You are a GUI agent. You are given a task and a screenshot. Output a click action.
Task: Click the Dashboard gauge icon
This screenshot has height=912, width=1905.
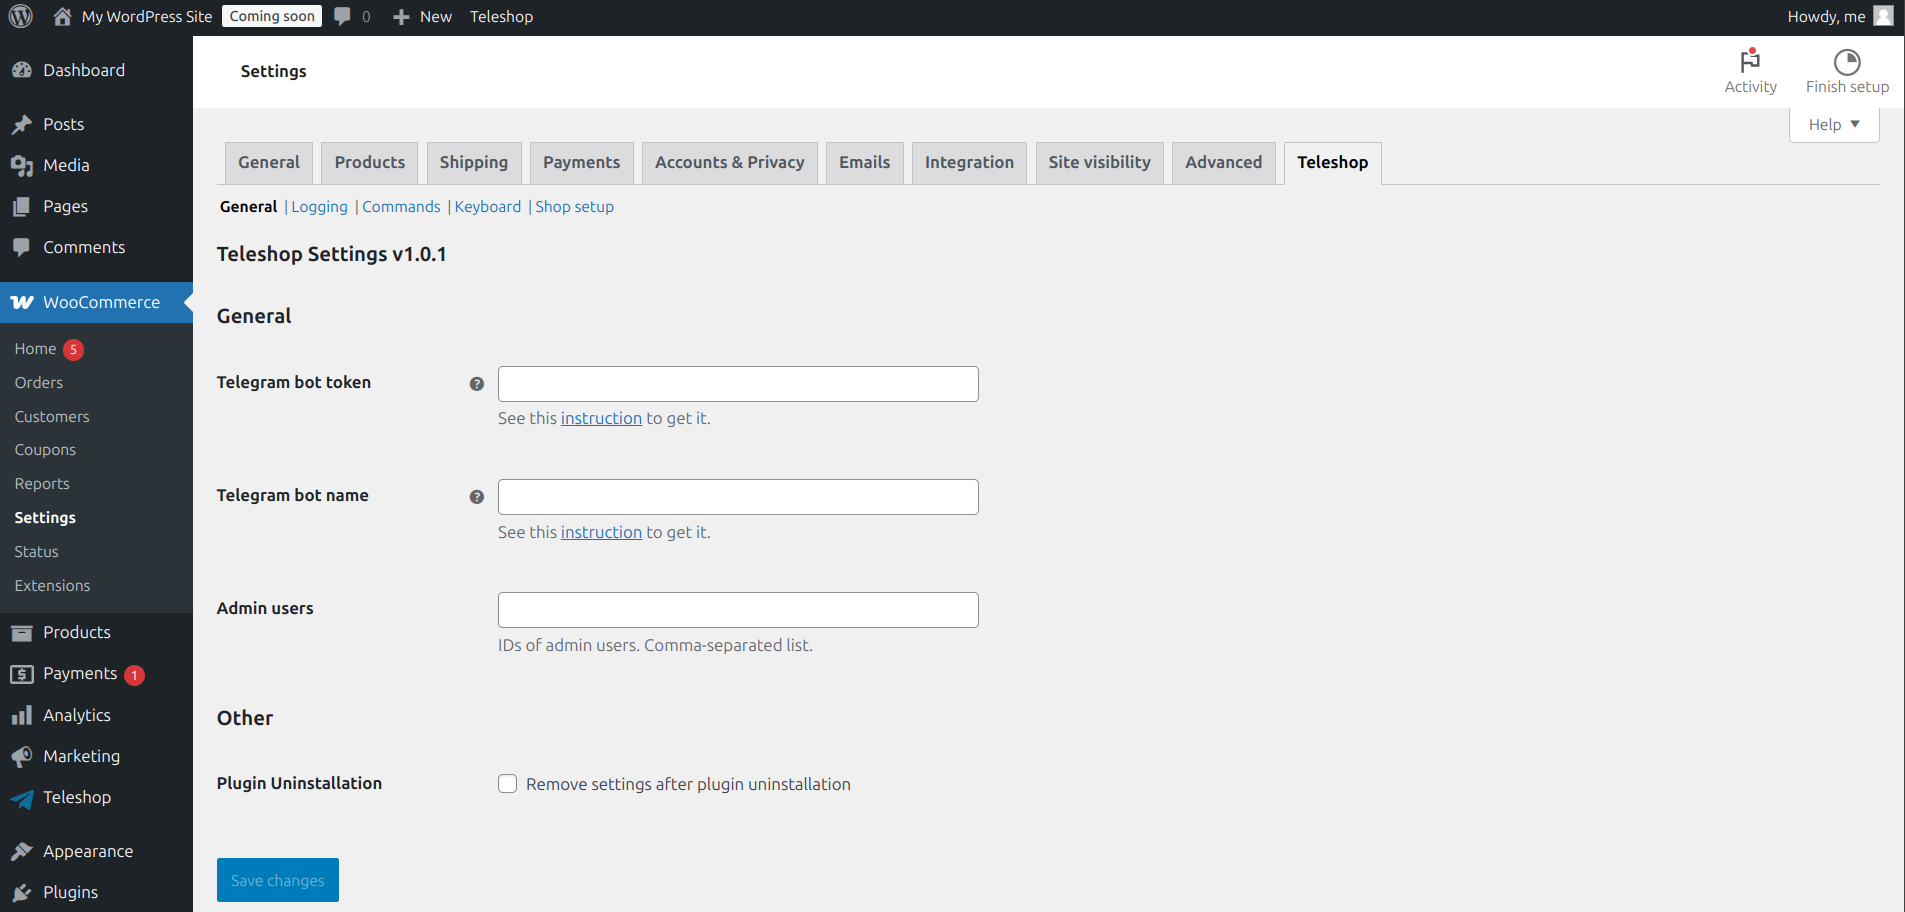coord(22,70)
